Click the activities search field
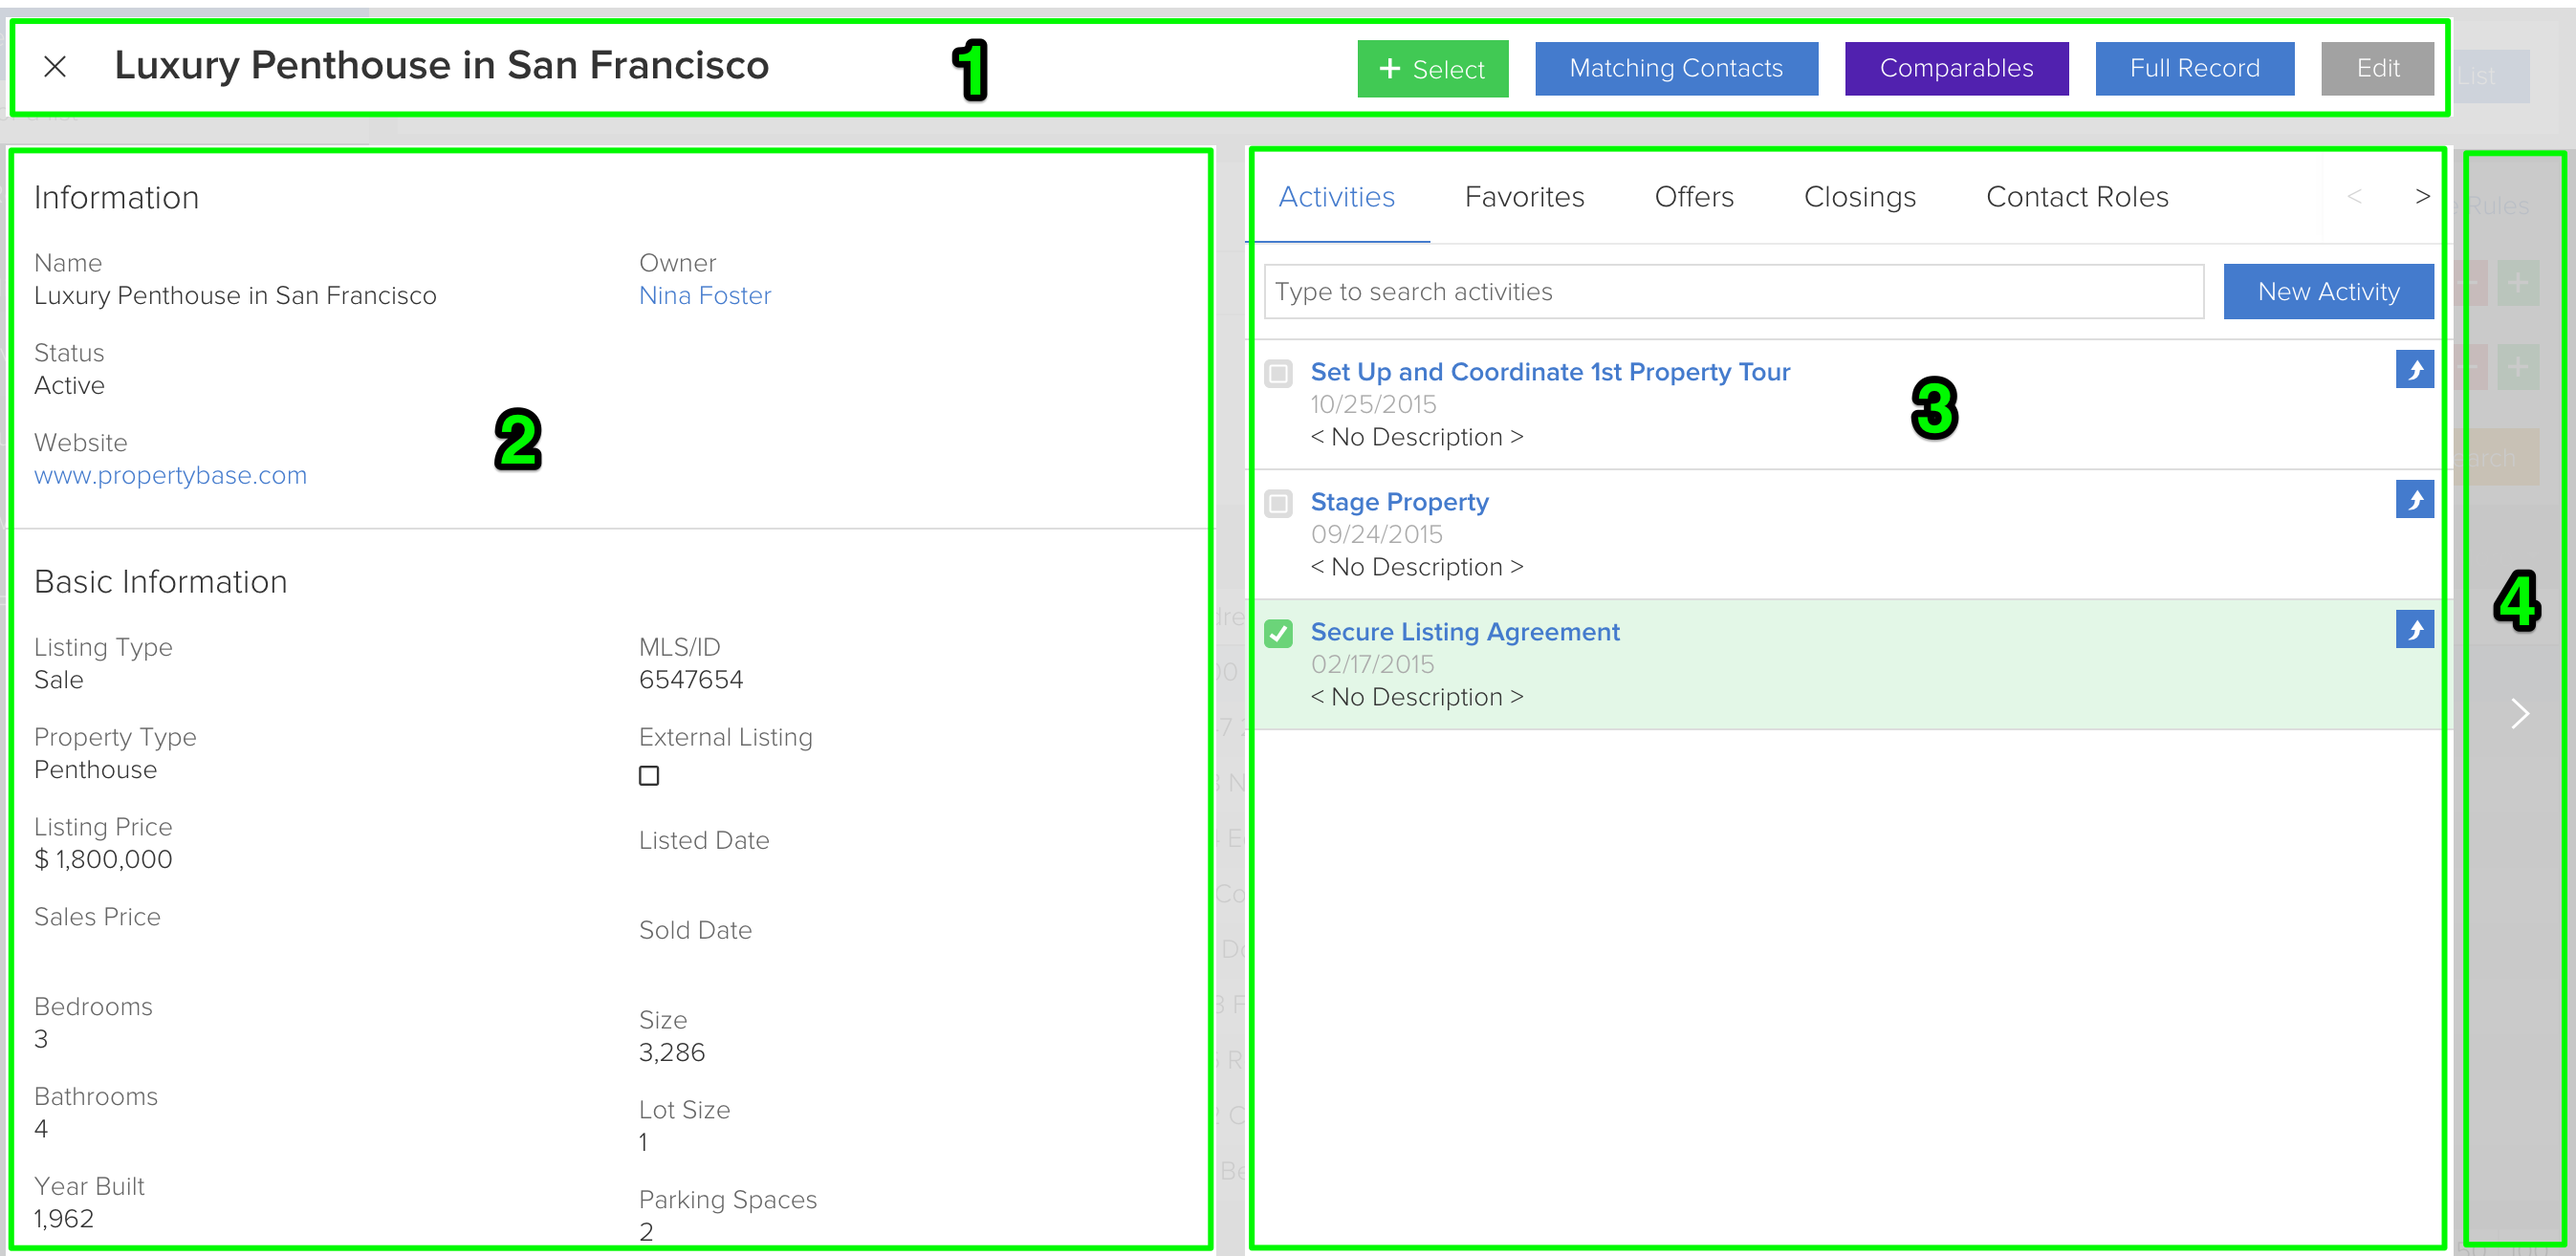Image resolution: width=2576 pixels, height=1256 pixels. pos(1730,291)
